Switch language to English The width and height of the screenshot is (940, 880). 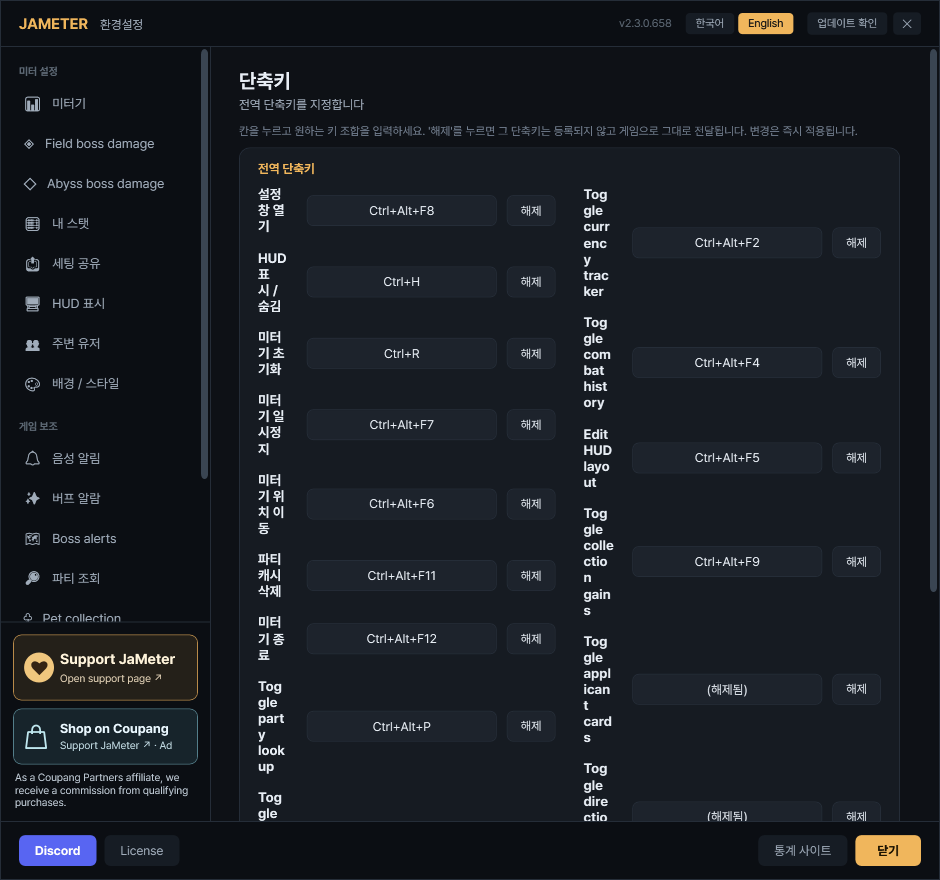point(766,23)
